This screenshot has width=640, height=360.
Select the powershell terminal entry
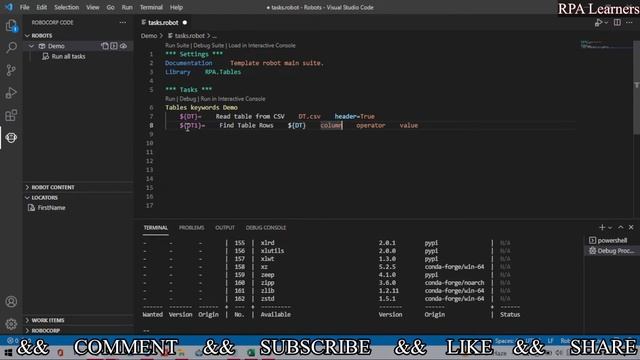click(x=611, y=240)
